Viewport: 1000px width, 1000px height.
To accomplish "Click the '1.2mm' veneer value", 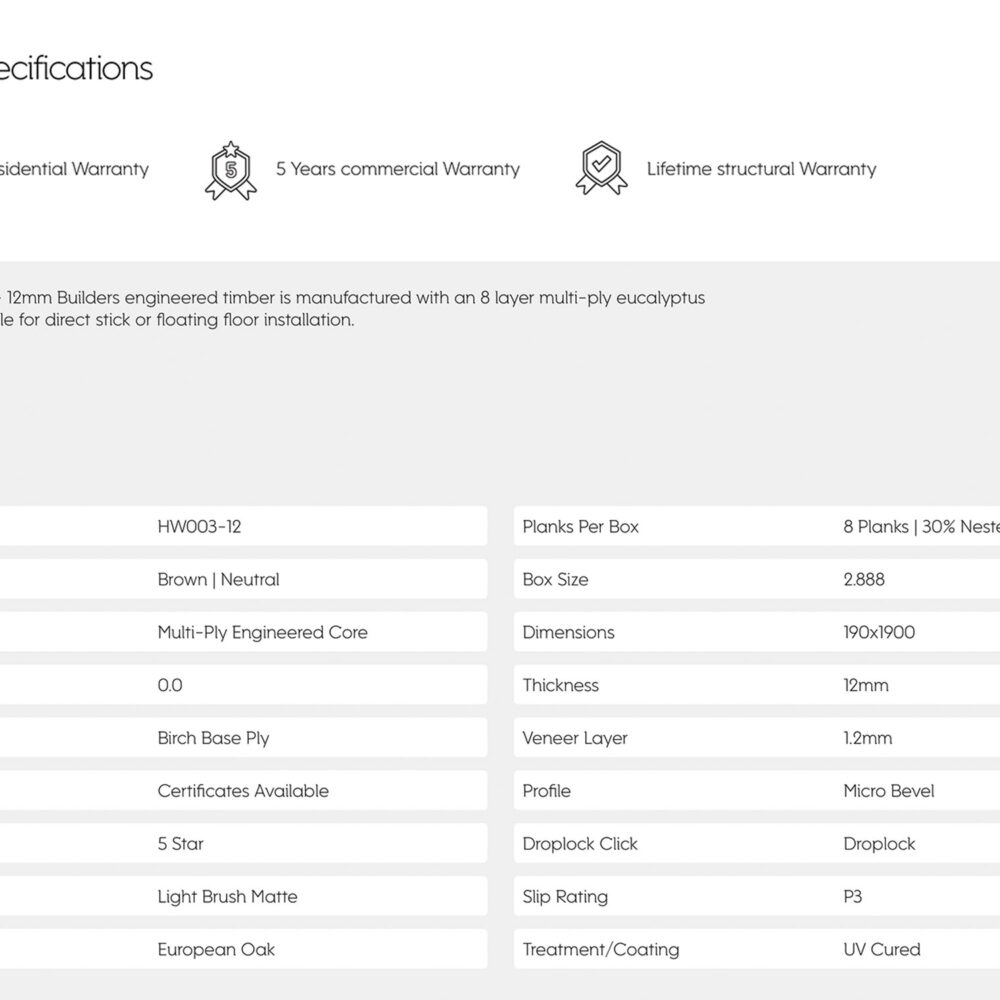I will point(867,739).
